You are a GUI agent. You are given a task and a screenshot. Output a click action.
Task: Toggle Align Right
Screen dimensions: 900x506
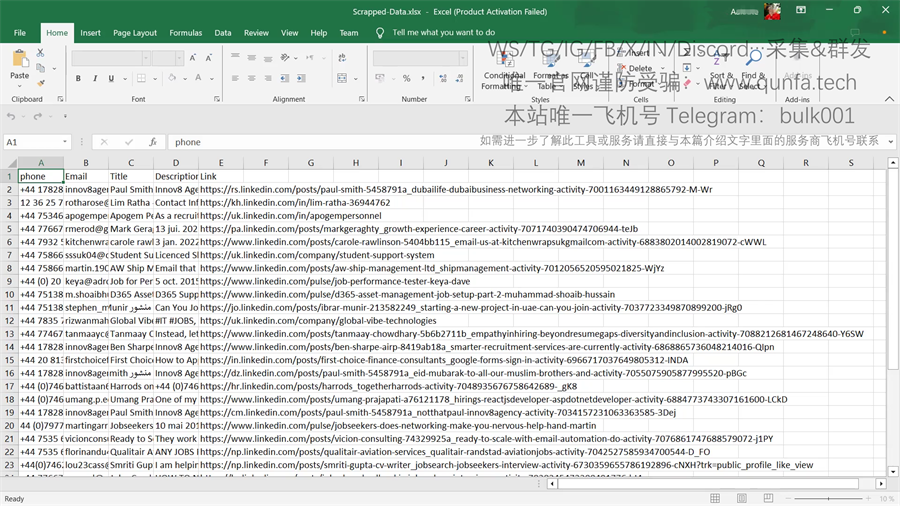(x=267, y=78)
